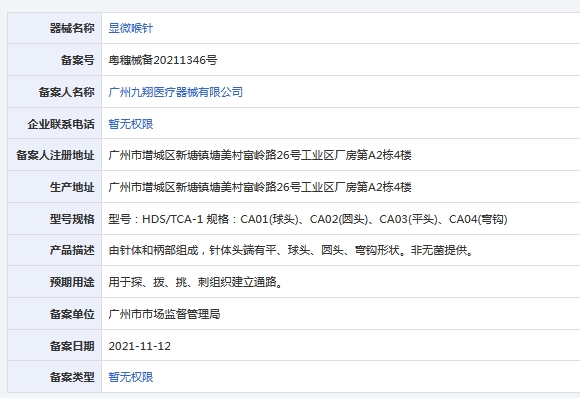The height and width of the screenshot is (398, 580).
Task: Click the 备案单位 row label
Action: 72,314
